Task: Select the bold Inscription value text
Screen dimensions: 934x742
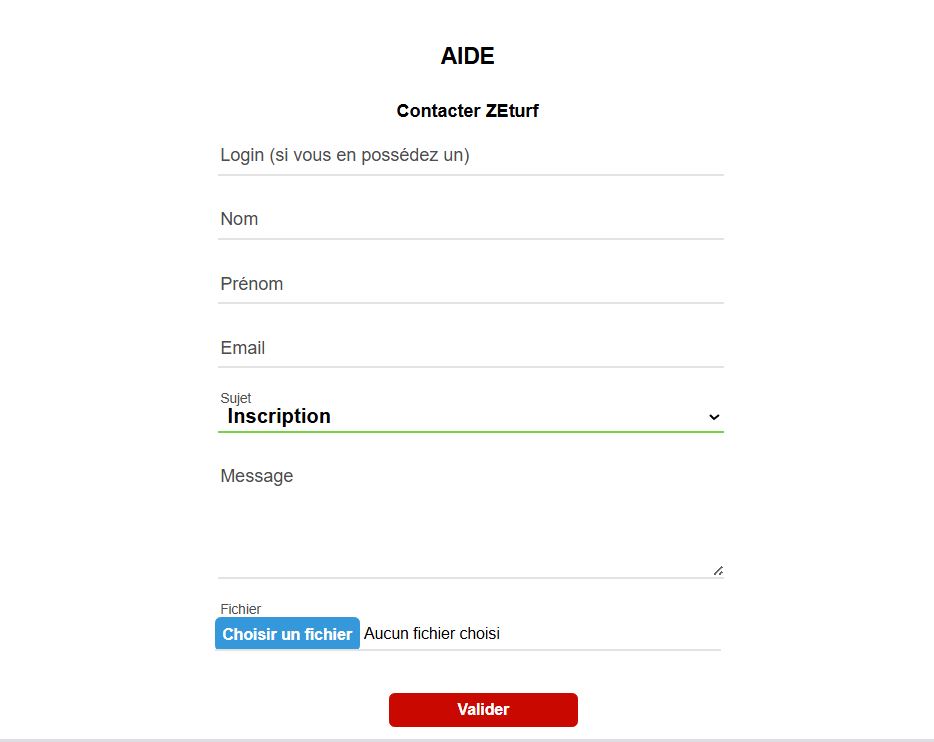Action: coord(279,416)
